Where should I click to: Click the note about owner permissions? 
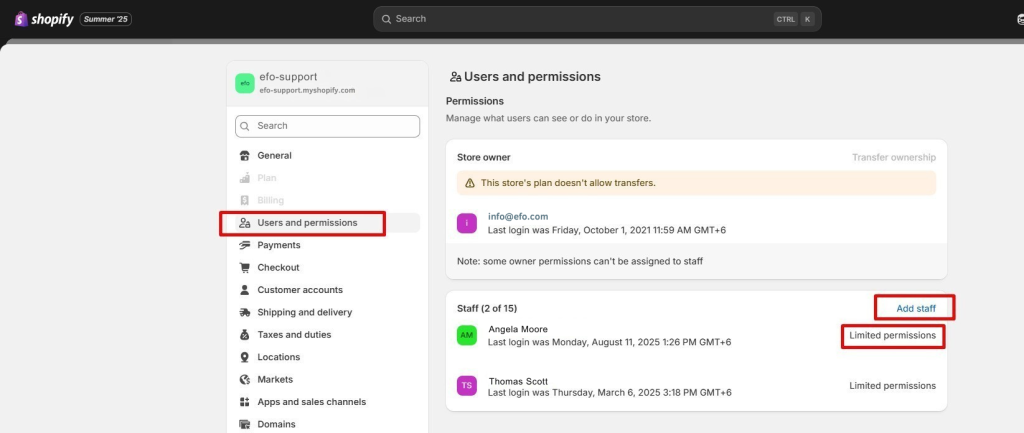(x=580, y=261)
